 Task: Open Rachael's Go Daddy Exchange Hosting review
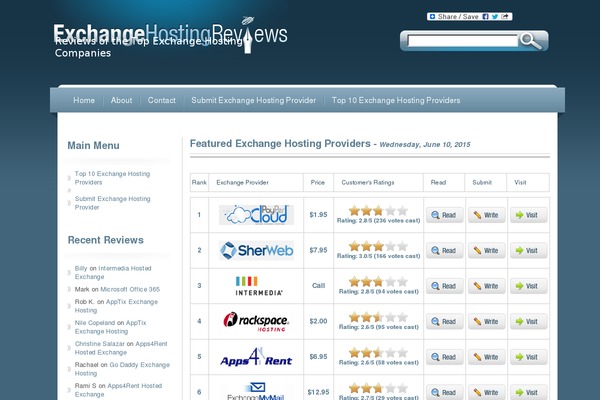[x=122, y=369]
